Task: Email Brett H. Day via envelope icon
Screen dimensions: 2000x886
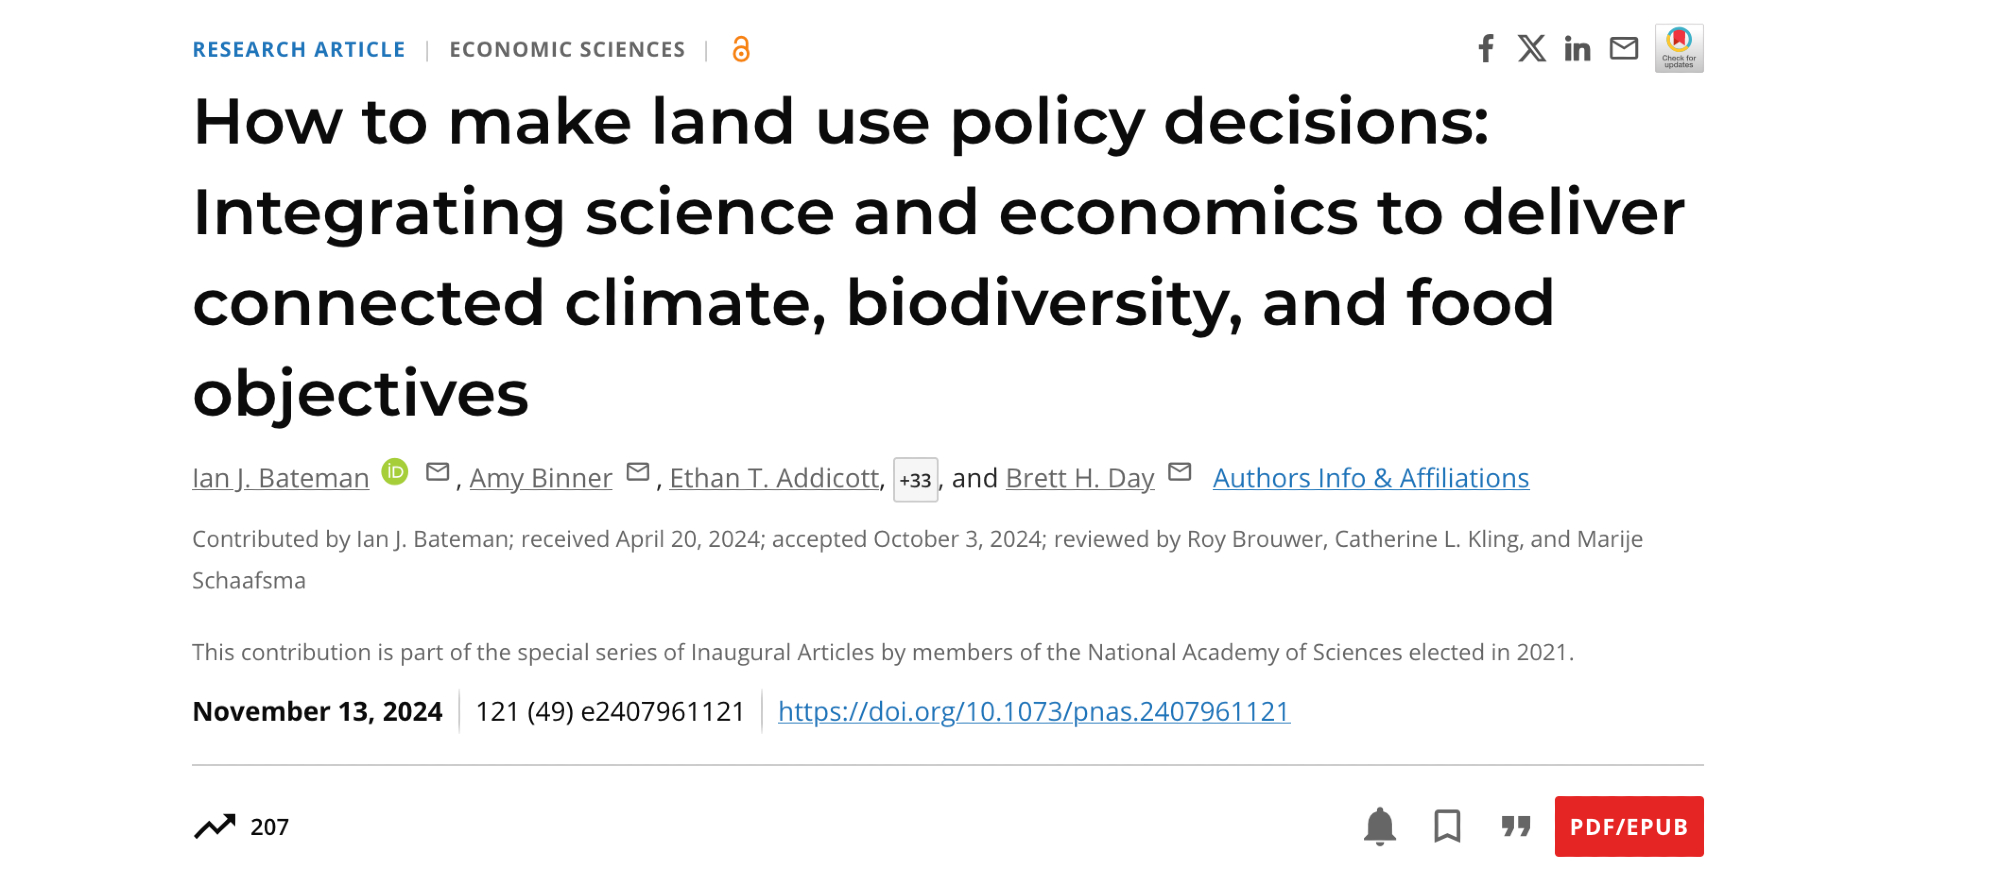Action: [1180, 472]
